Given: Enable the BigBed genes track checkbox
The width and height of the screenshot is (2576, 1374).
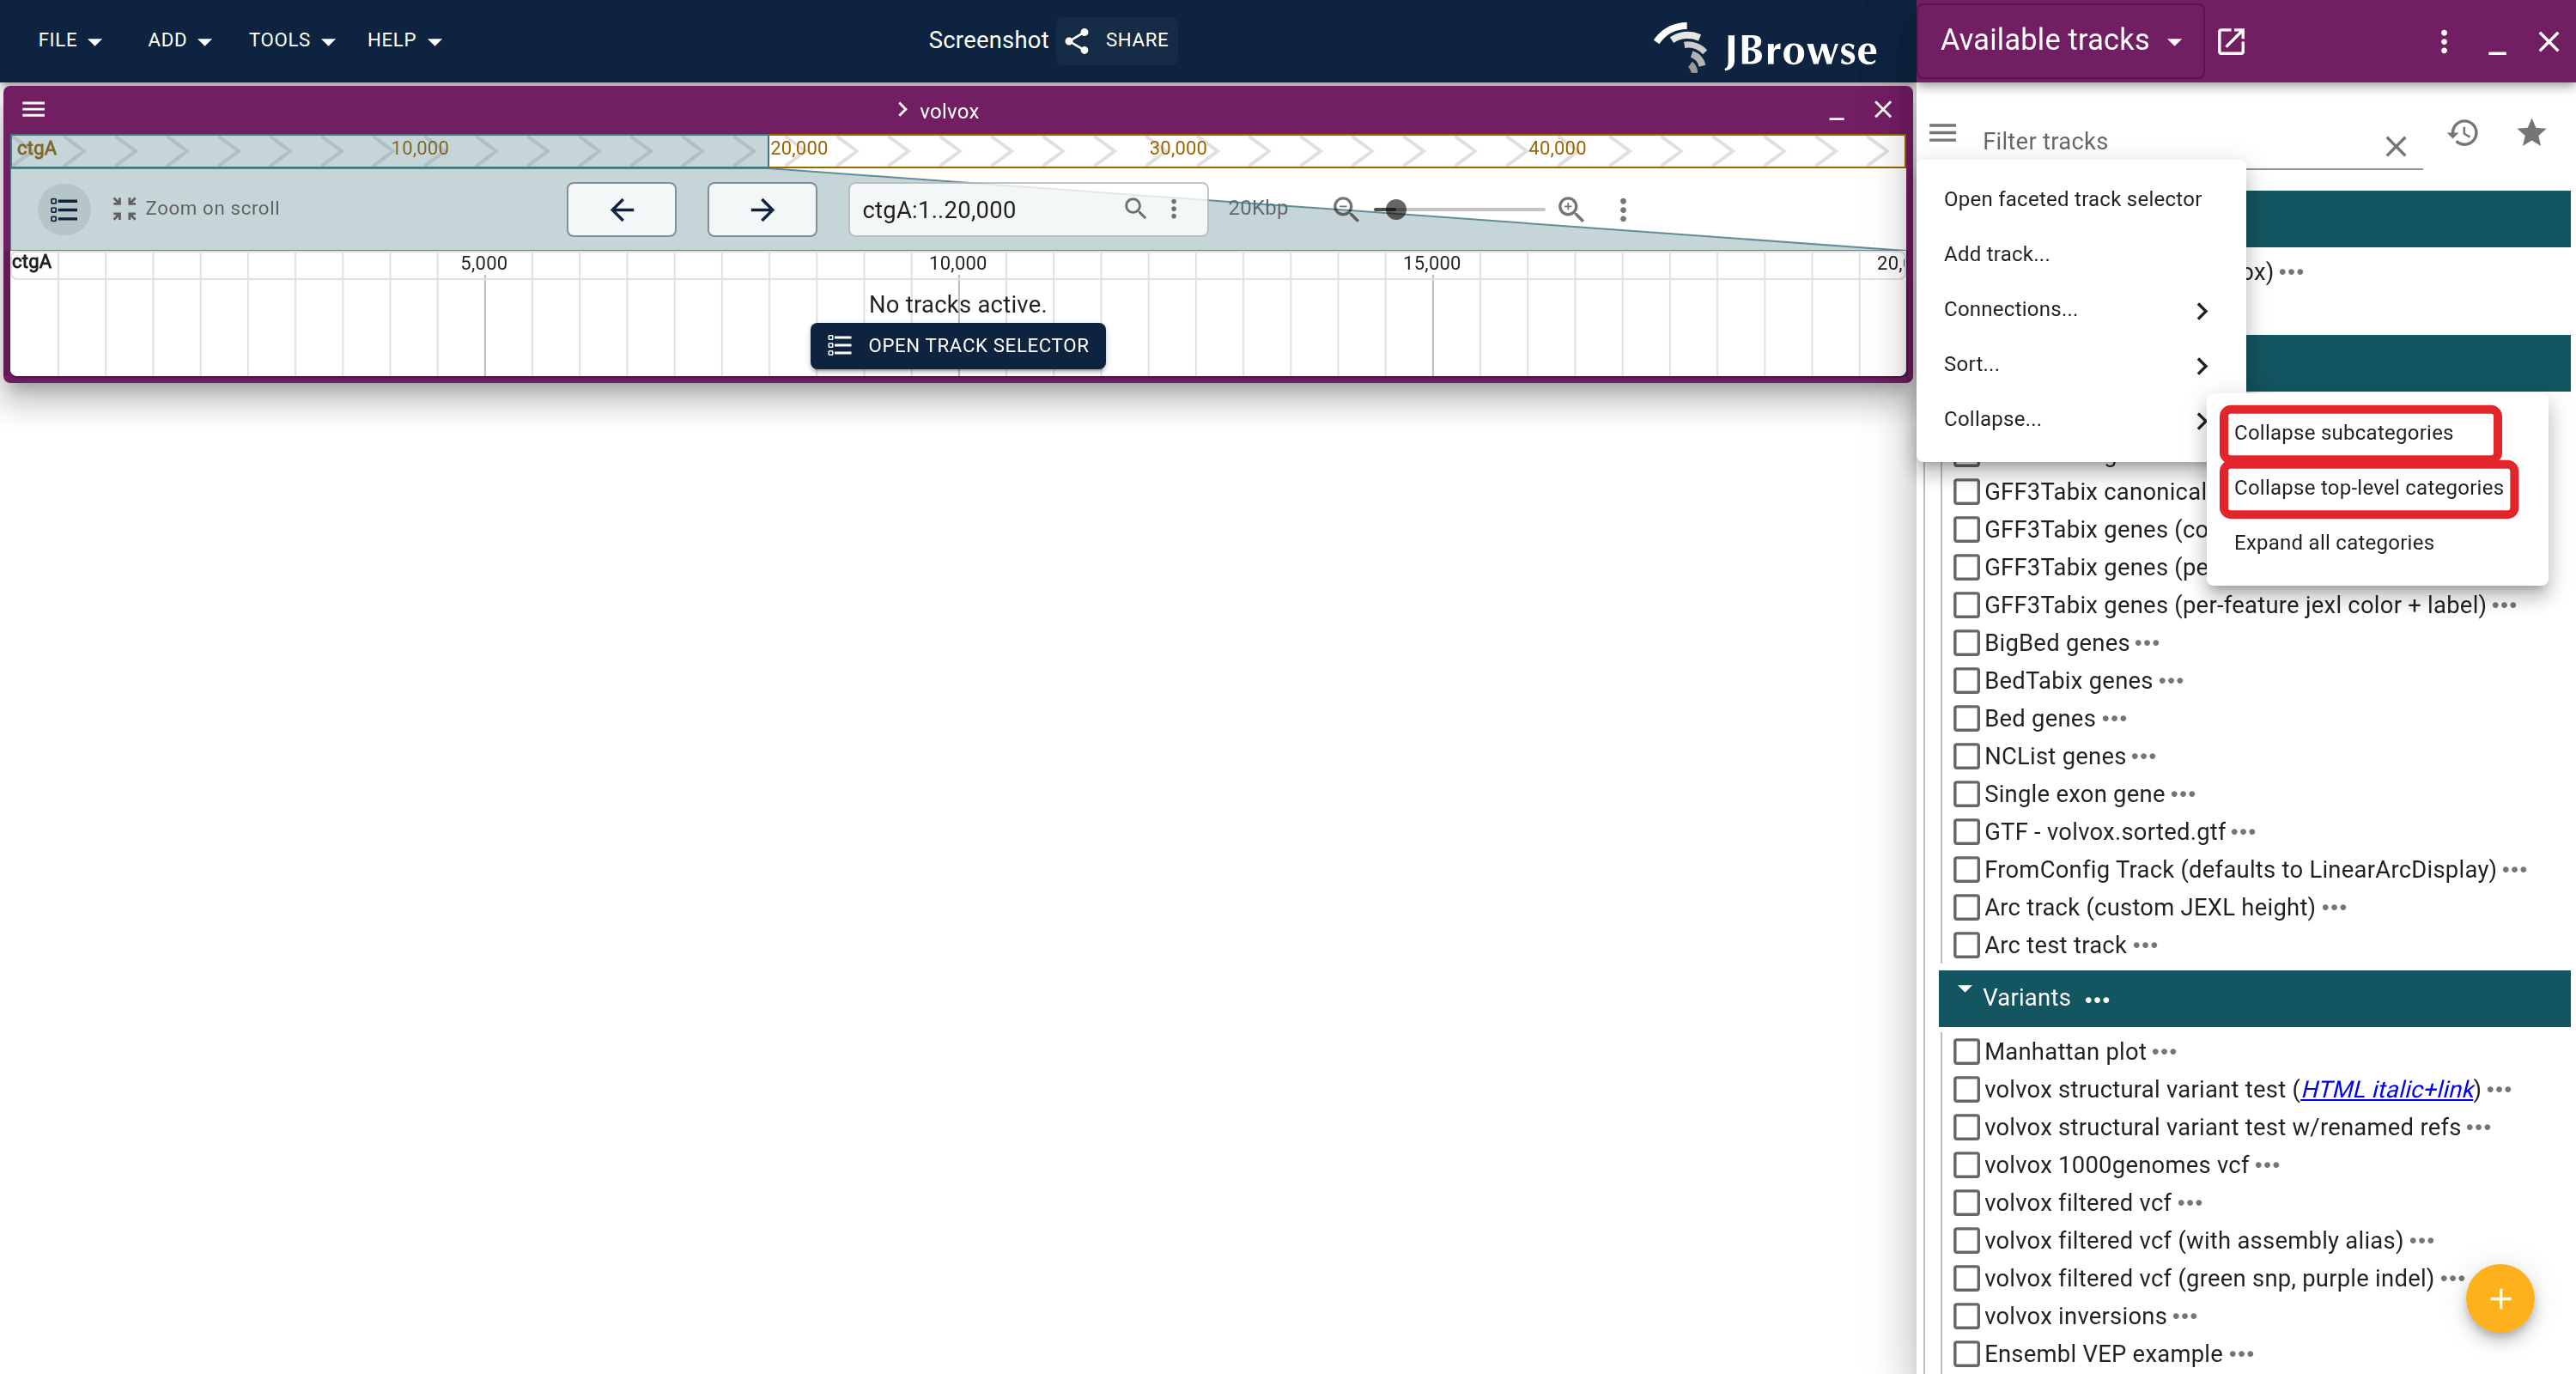Looking at the screenshot, I should click(1966, 643).
